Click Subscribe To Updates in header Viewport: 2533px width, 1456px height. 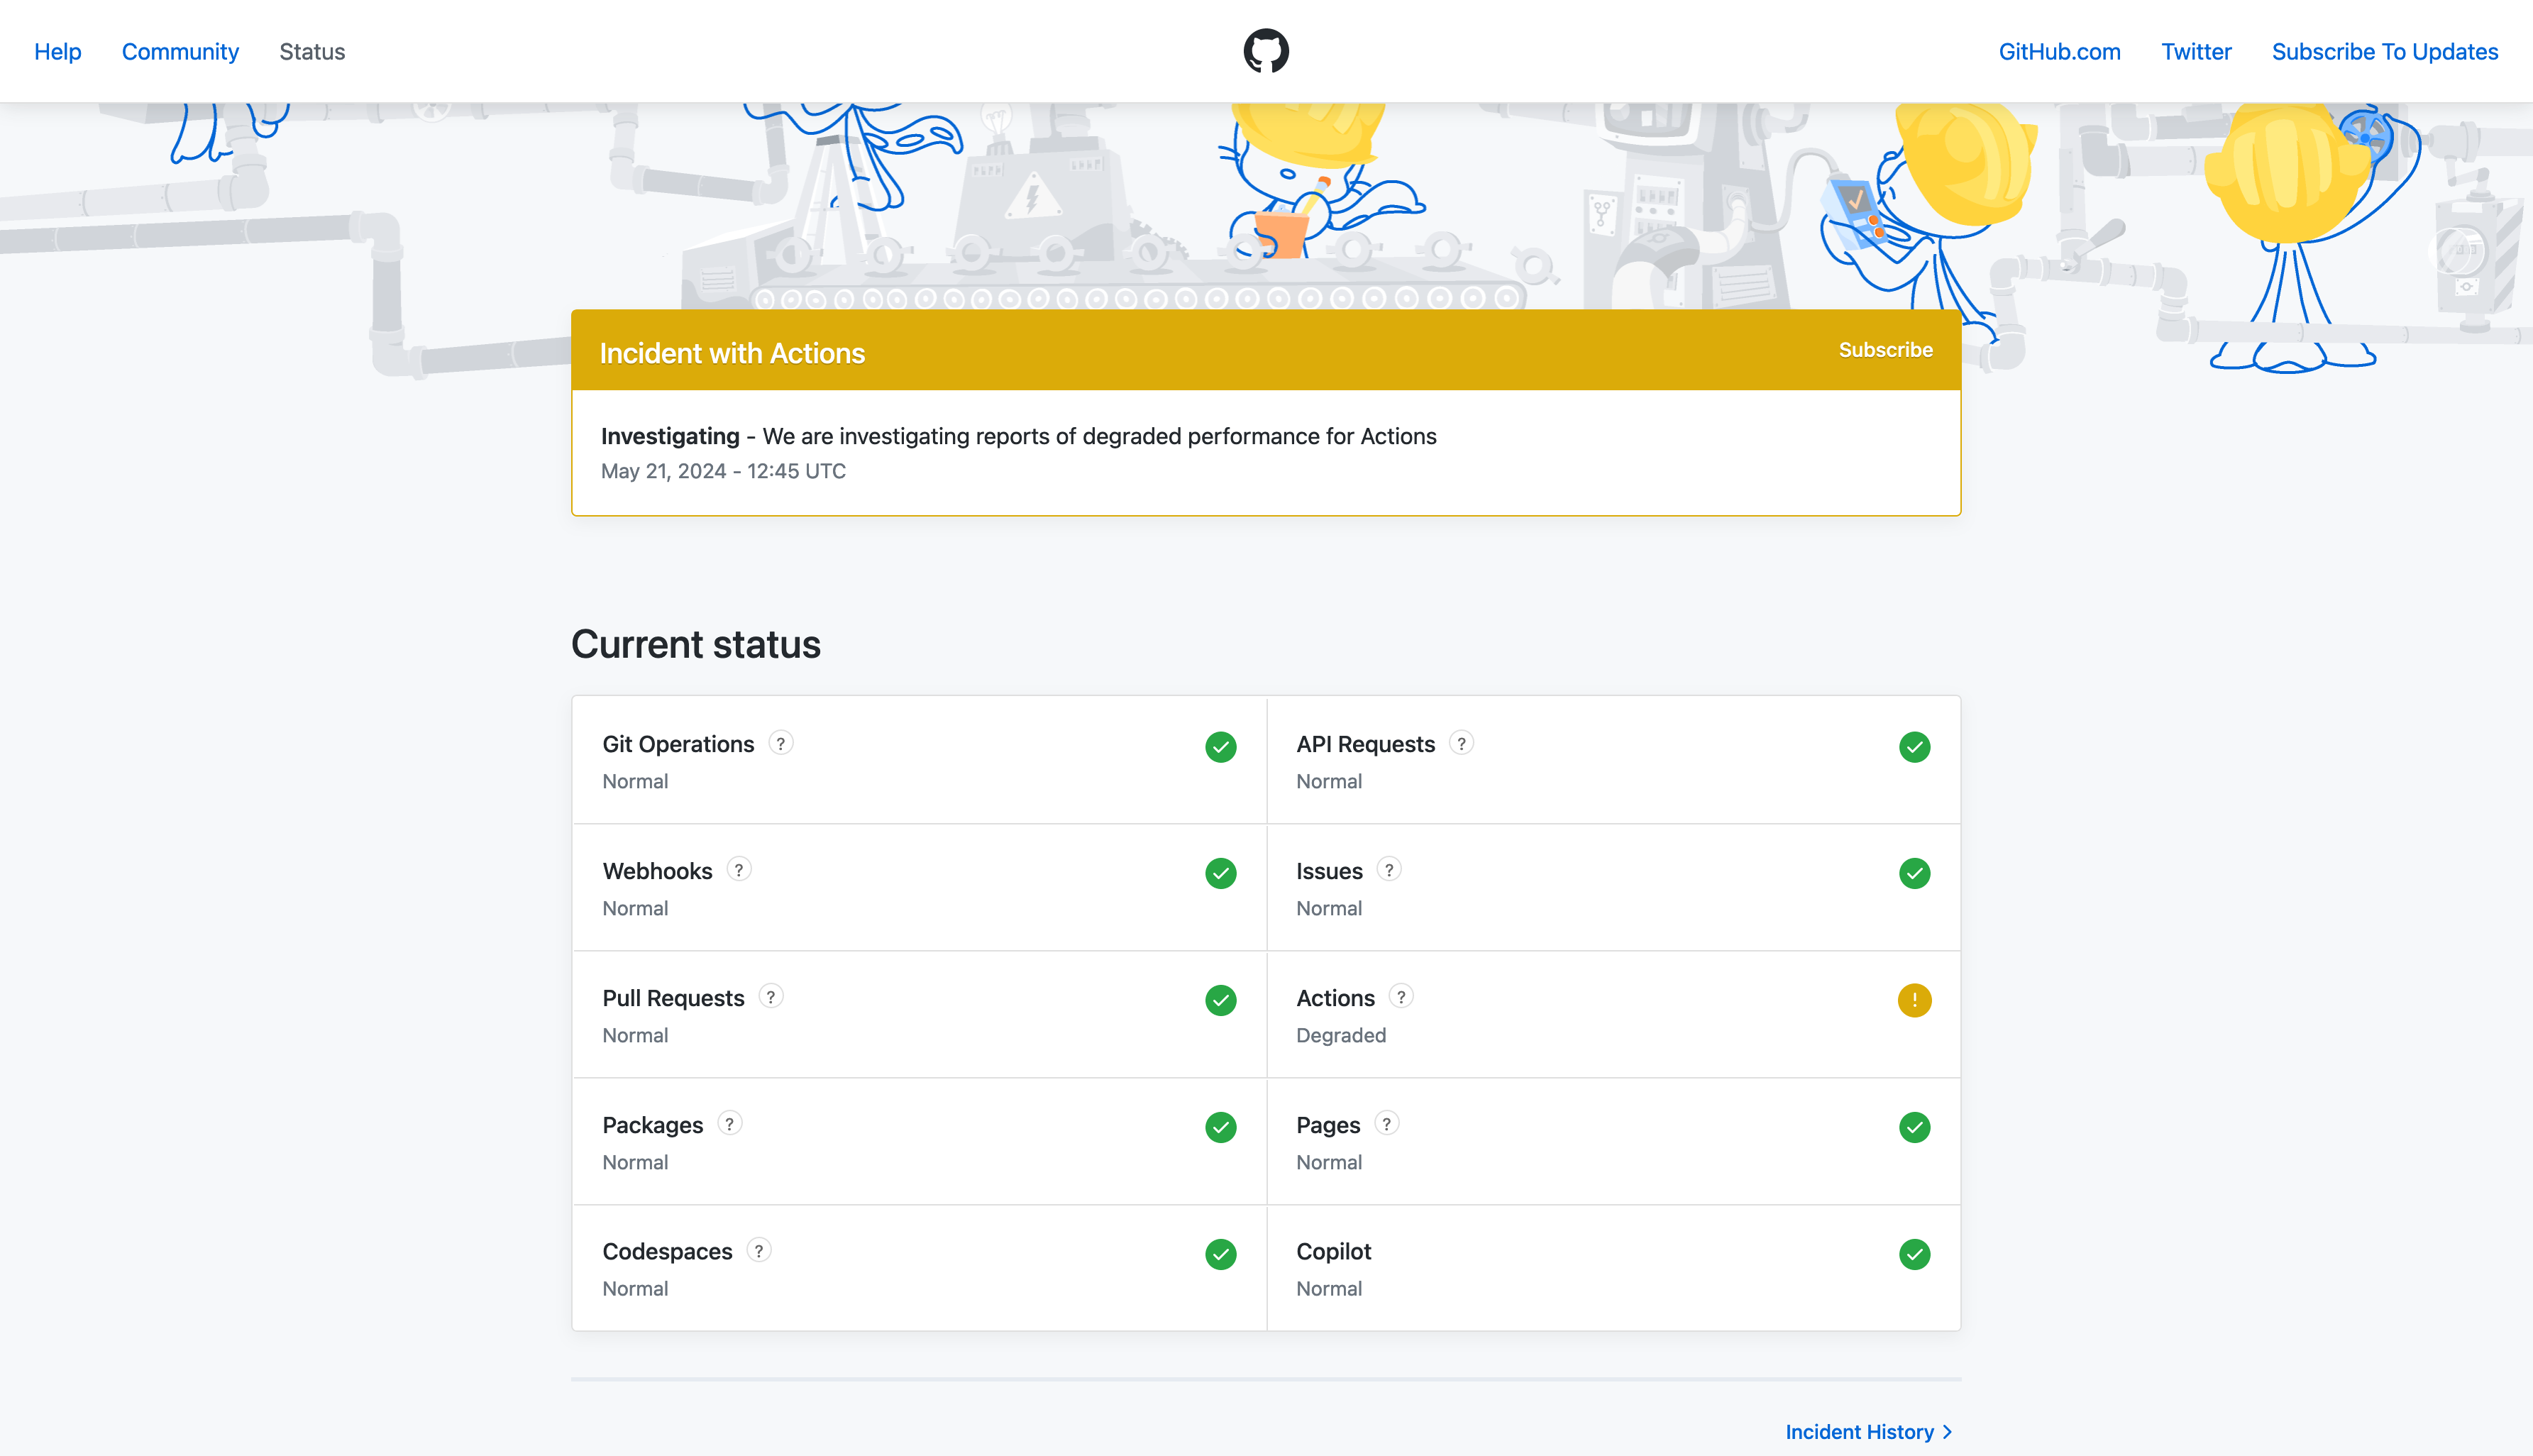(x=2384, y=52)
